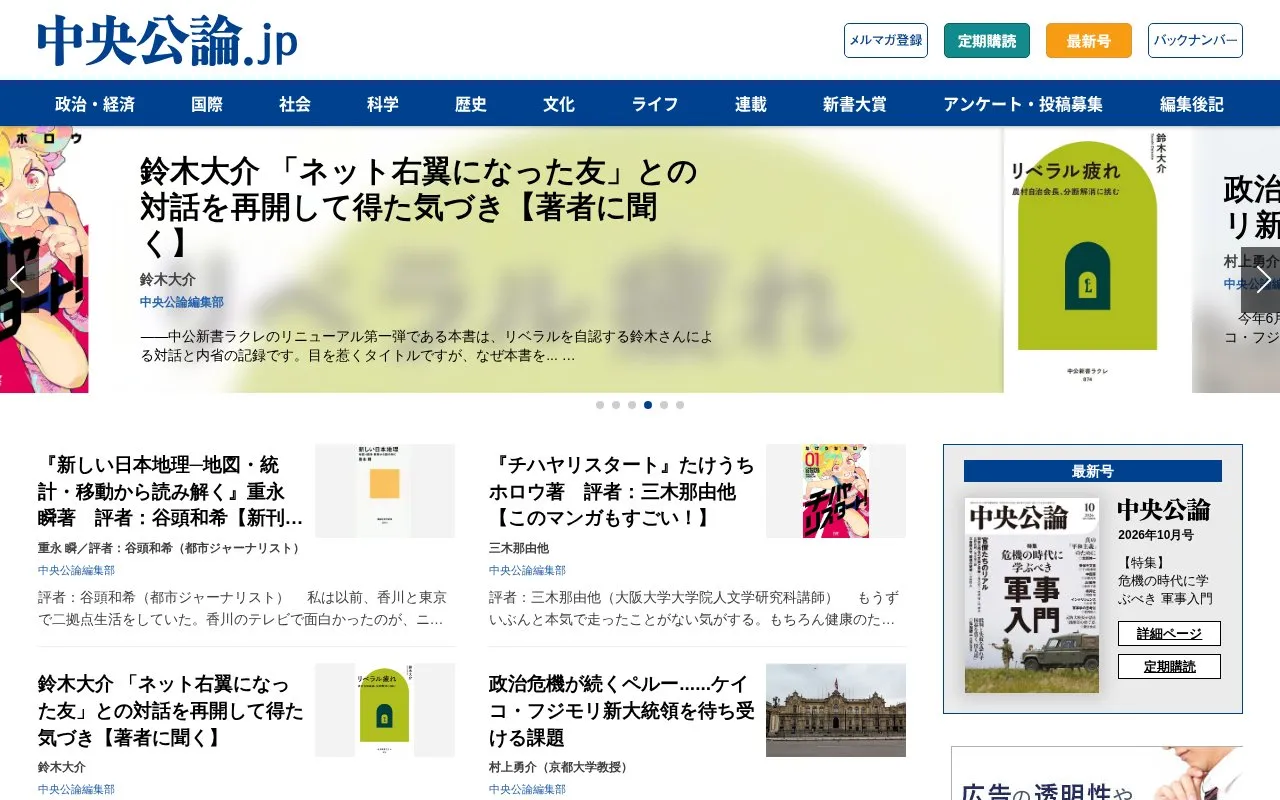The image size is (1280, 800).
Task: Advance carousel with the next arrow
Action: 1261,280
